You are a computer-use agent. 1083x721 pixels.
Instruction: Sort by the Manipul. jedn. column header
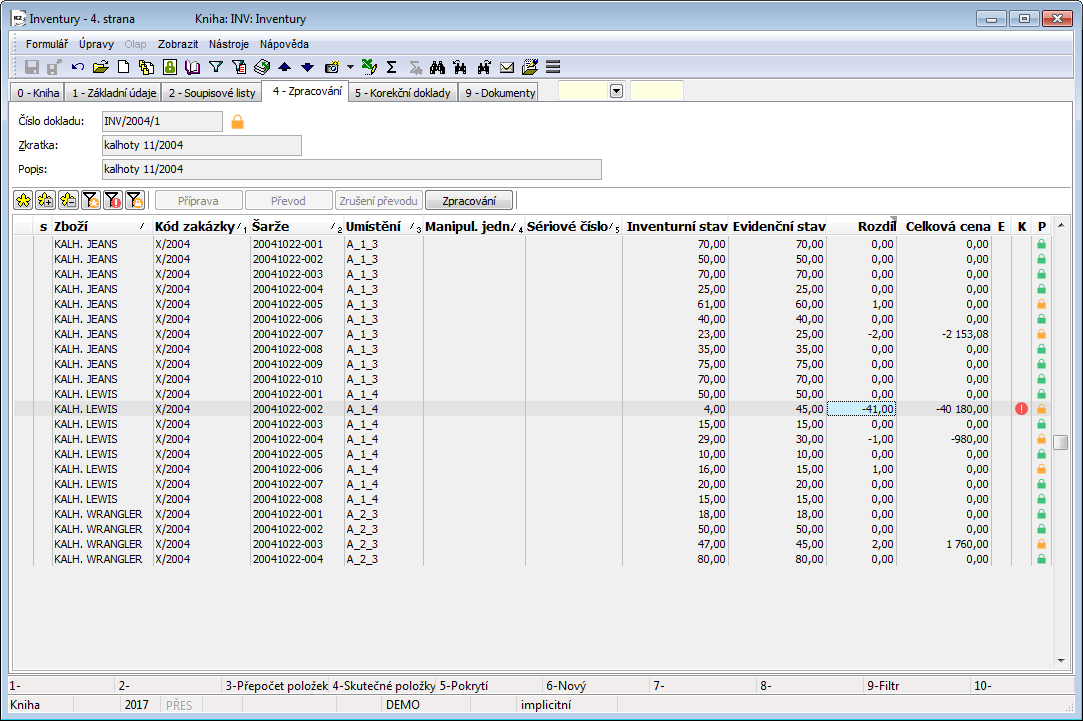pyautogui.click(x=474, y=227)
